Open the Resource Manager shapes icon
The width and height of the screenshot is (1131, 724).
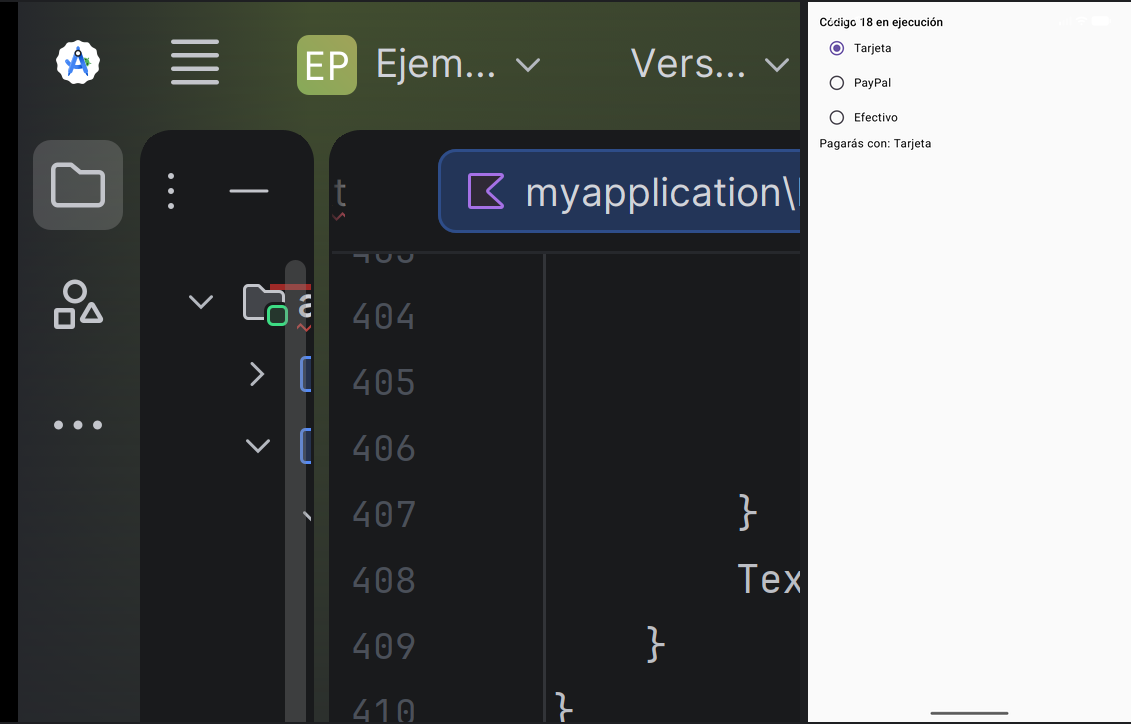pos(78,304)
